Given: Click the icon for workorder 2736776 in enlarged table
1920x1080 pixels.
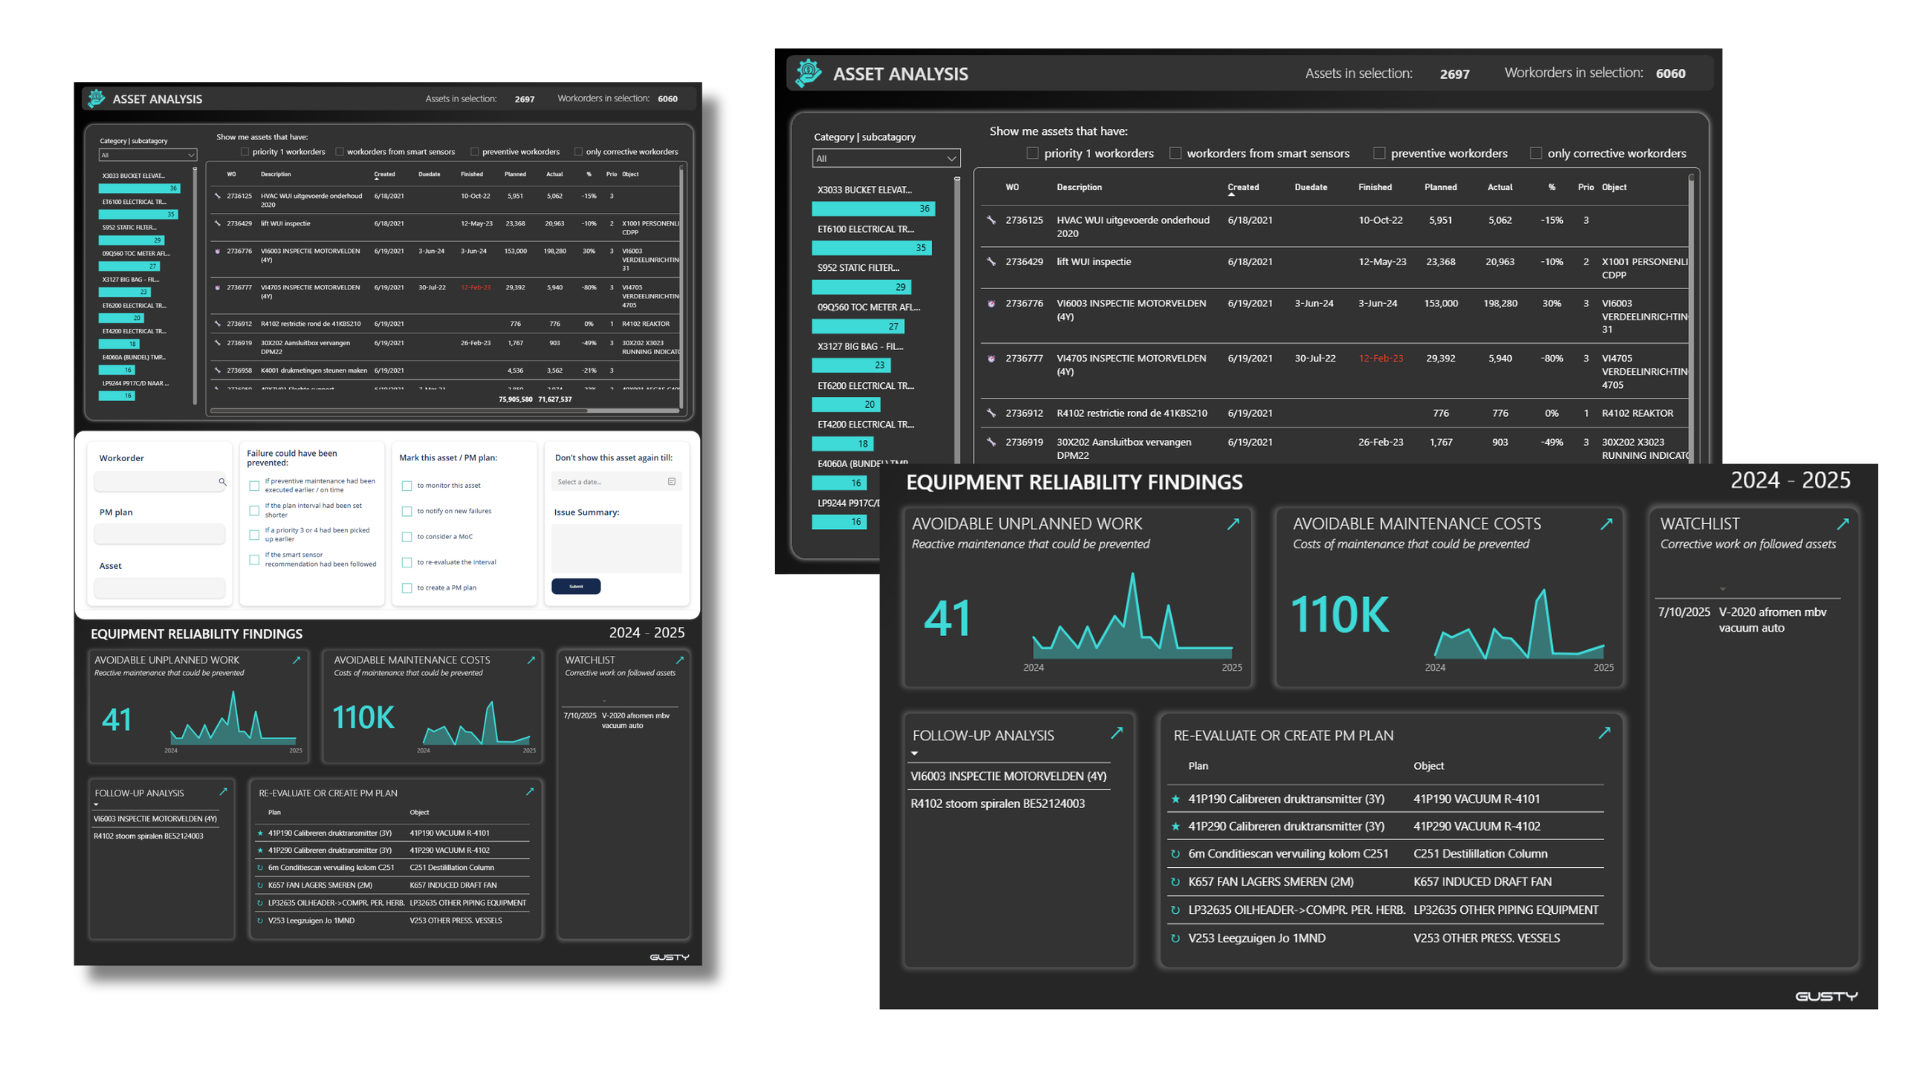Looking at the screenshot, I should point(991,303).
